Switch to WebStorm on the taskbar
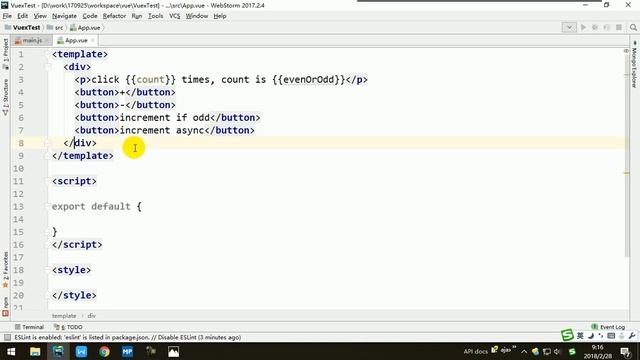This screenshot has width=640, height=360. tap(58, 351)
